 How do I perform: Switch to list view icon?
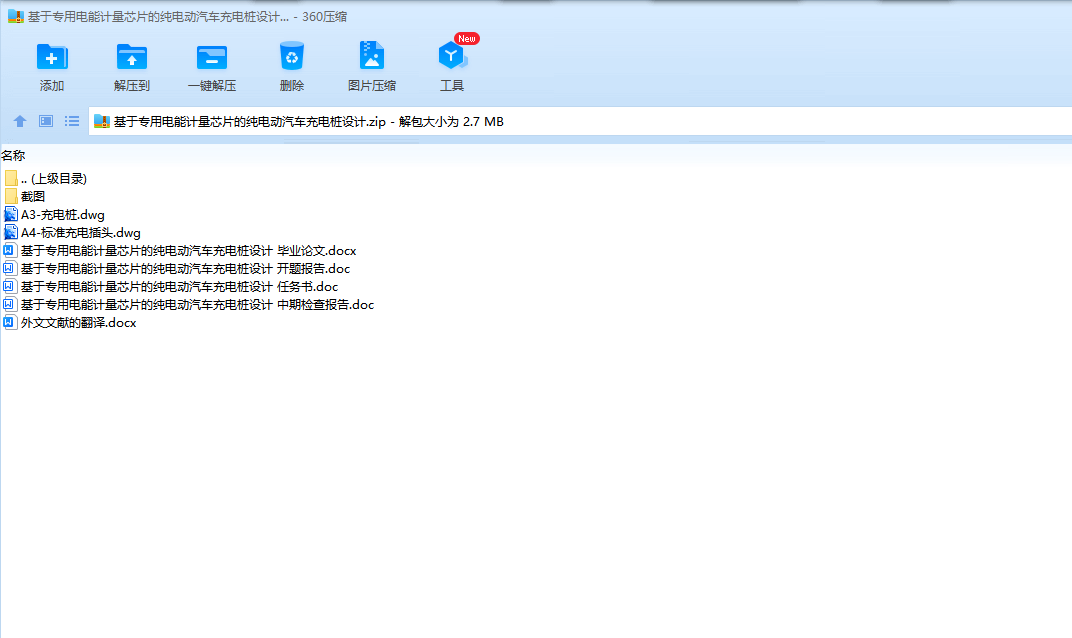tap(72, 121)
